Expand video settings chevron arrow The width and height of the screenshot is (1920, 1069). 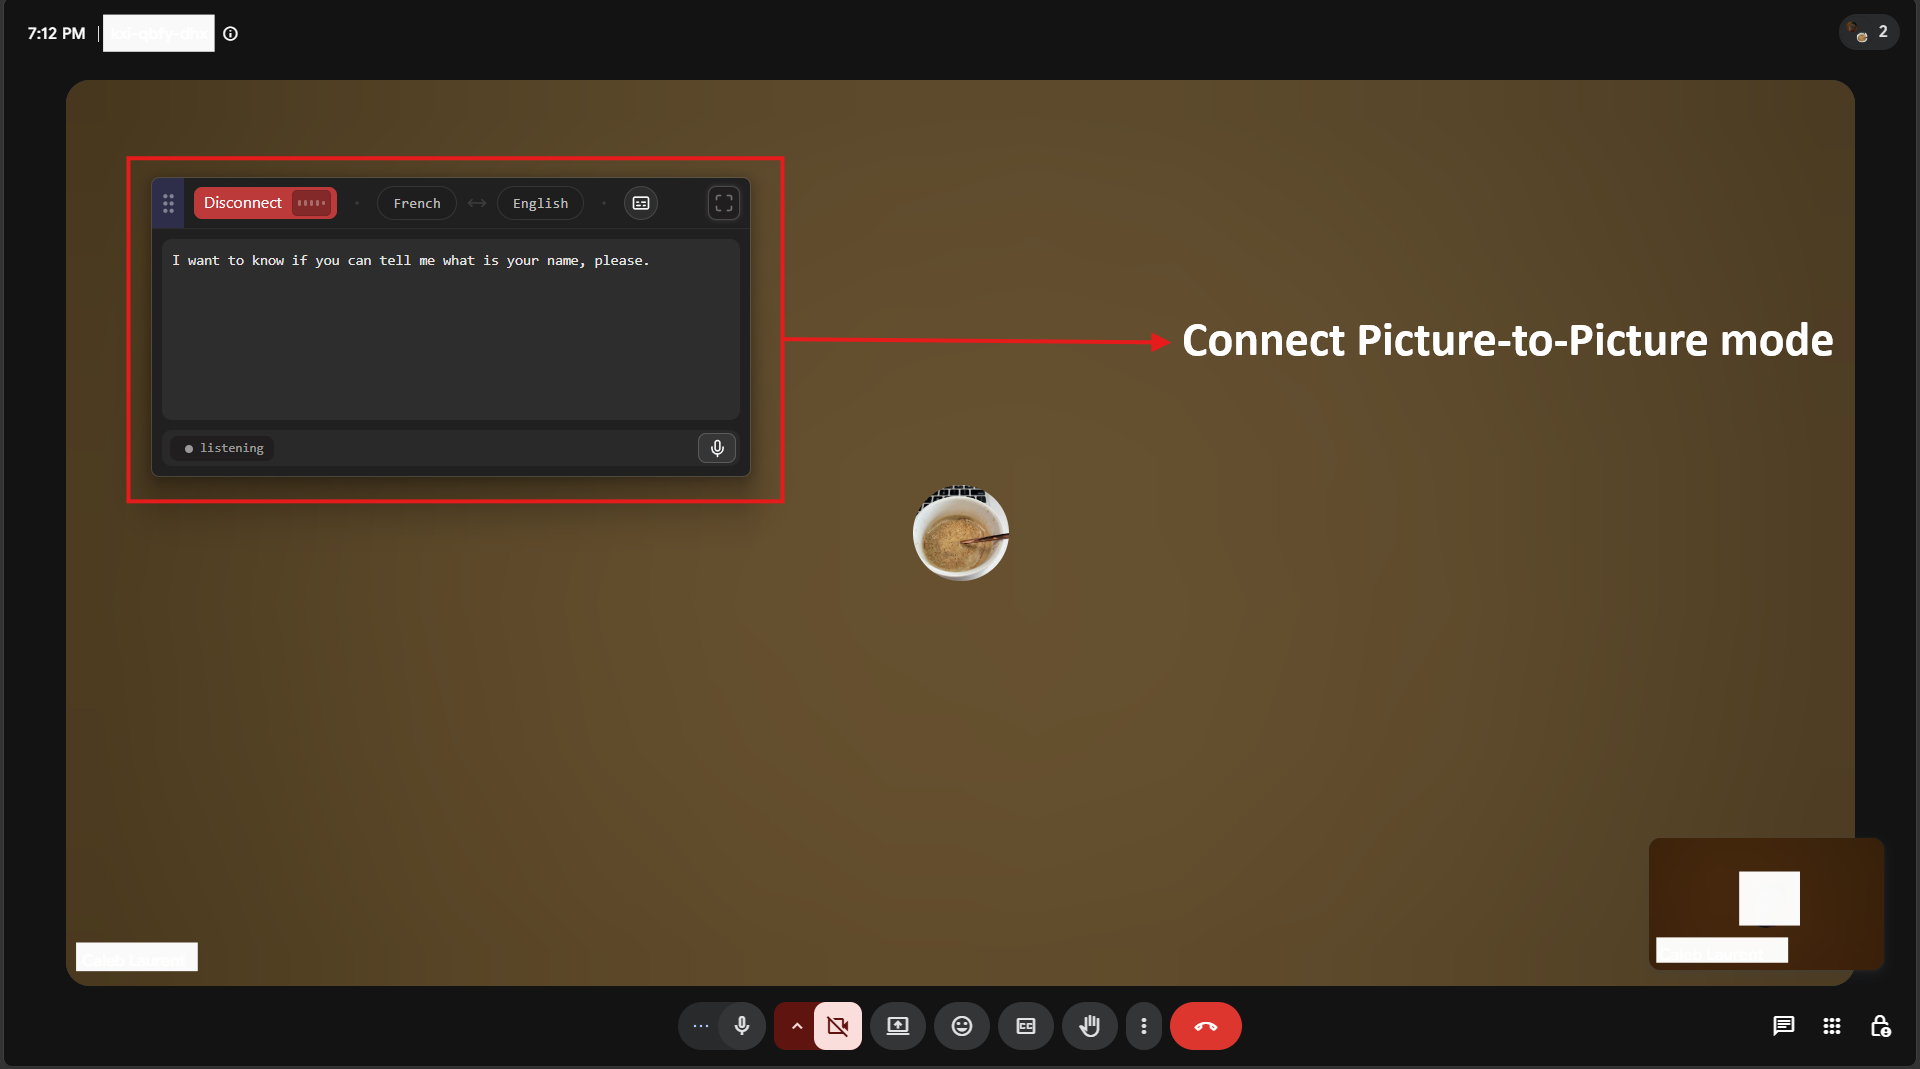[x=796, y=1026]
